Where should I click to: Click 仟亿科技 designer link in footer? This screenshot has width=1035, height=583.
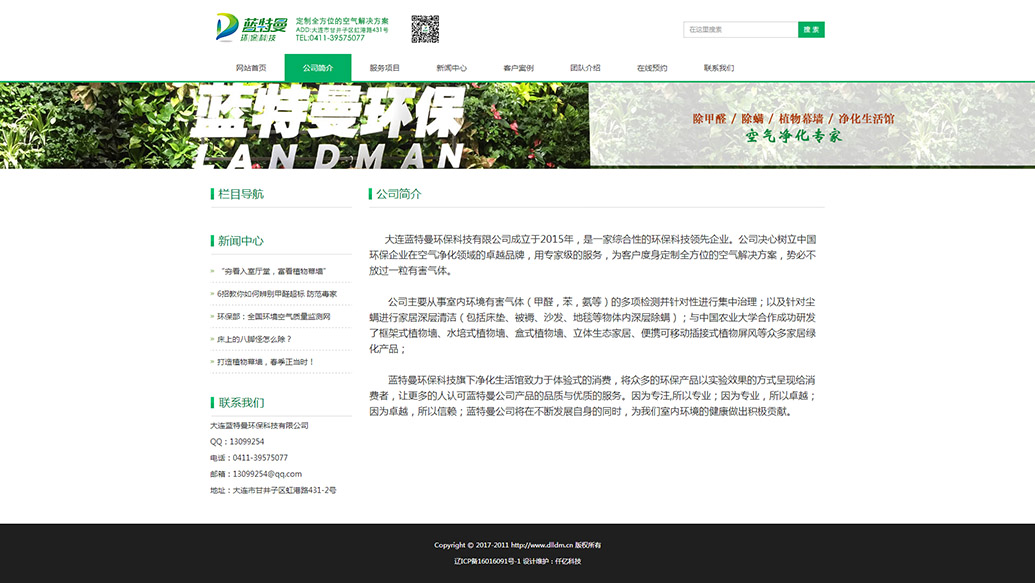click(x=568, y=561)
